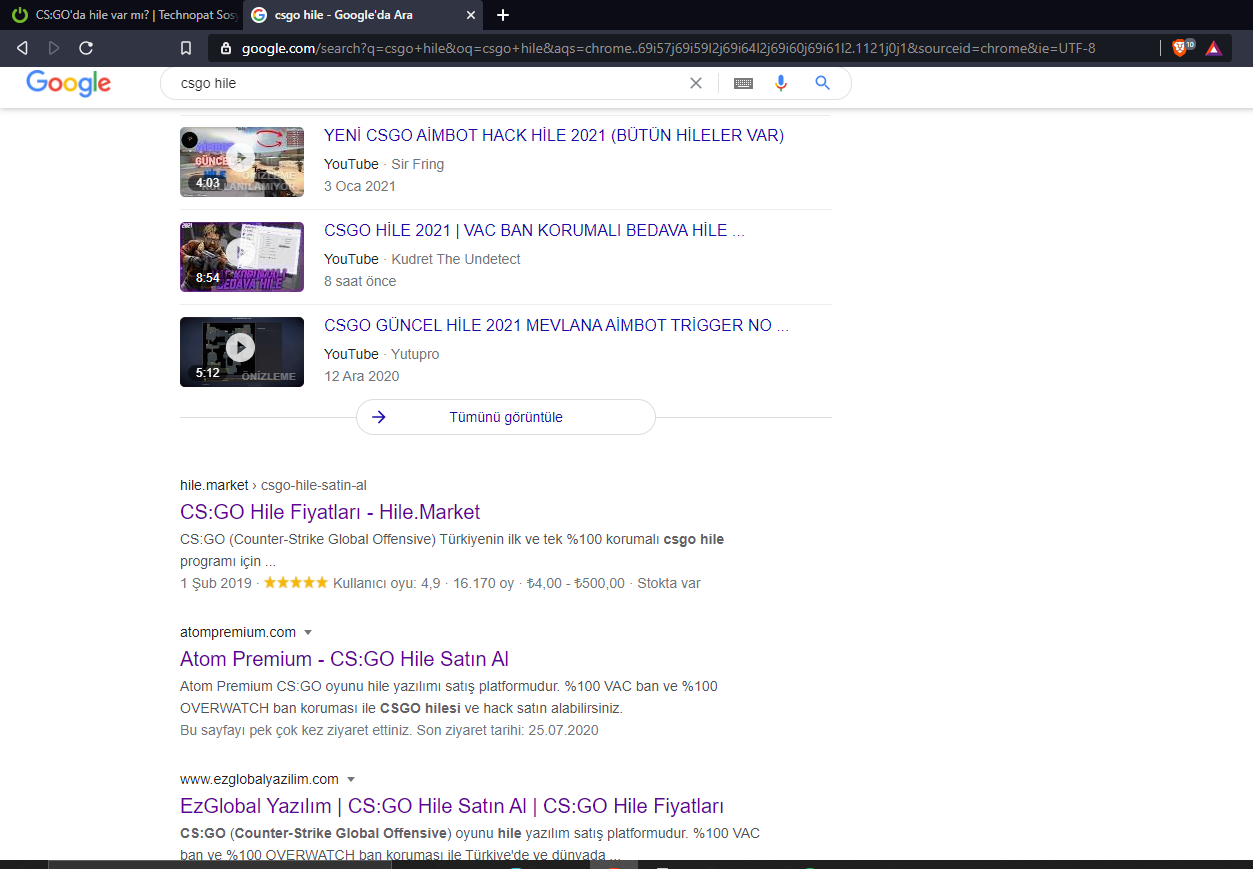Click the 'Tümünü görüntüle' button
Viewport: 1253px width, 869px height.
click(x=506, y=417)
